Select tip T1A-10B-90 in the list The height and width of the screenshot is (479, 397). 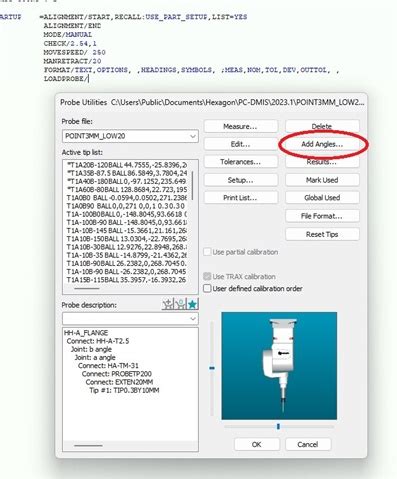[127, 271]
